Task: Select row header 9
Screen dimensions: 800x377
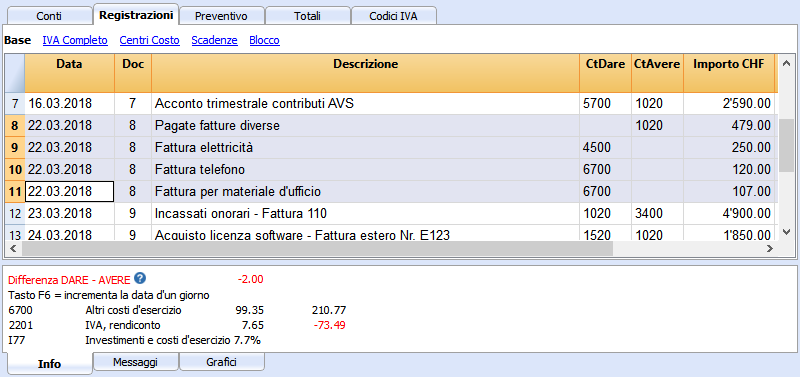Action: [x=15, y=147]
